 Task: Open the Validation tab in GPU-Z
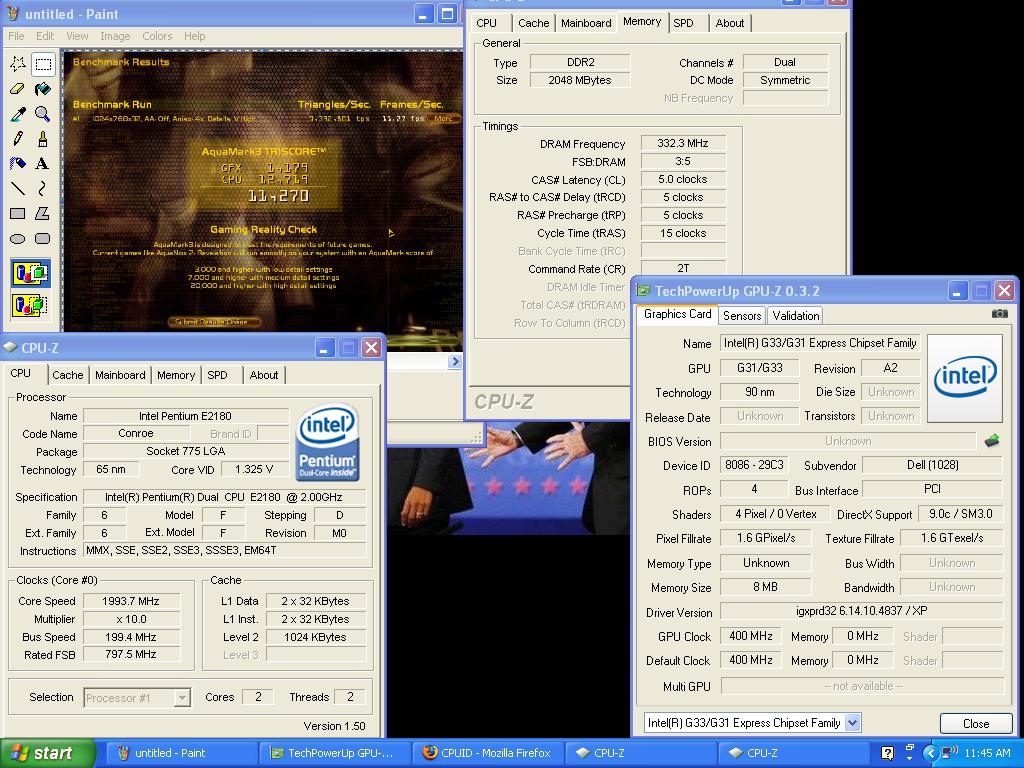pos(795,315)
